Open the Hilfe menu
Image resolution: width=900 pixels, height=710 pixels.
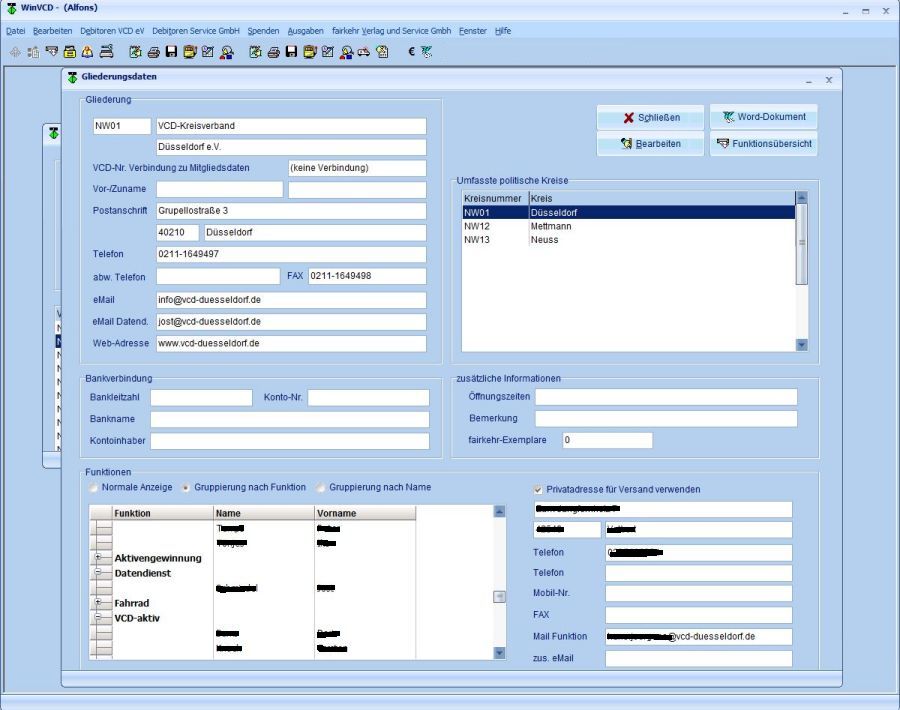tap(503, 31)
